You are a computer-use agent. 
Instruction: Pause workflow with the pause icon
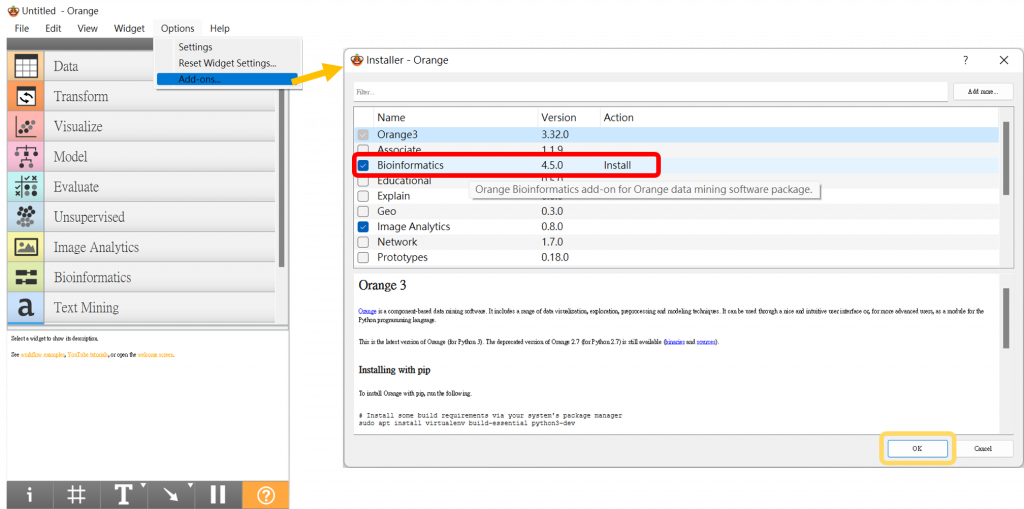(218, 495)
